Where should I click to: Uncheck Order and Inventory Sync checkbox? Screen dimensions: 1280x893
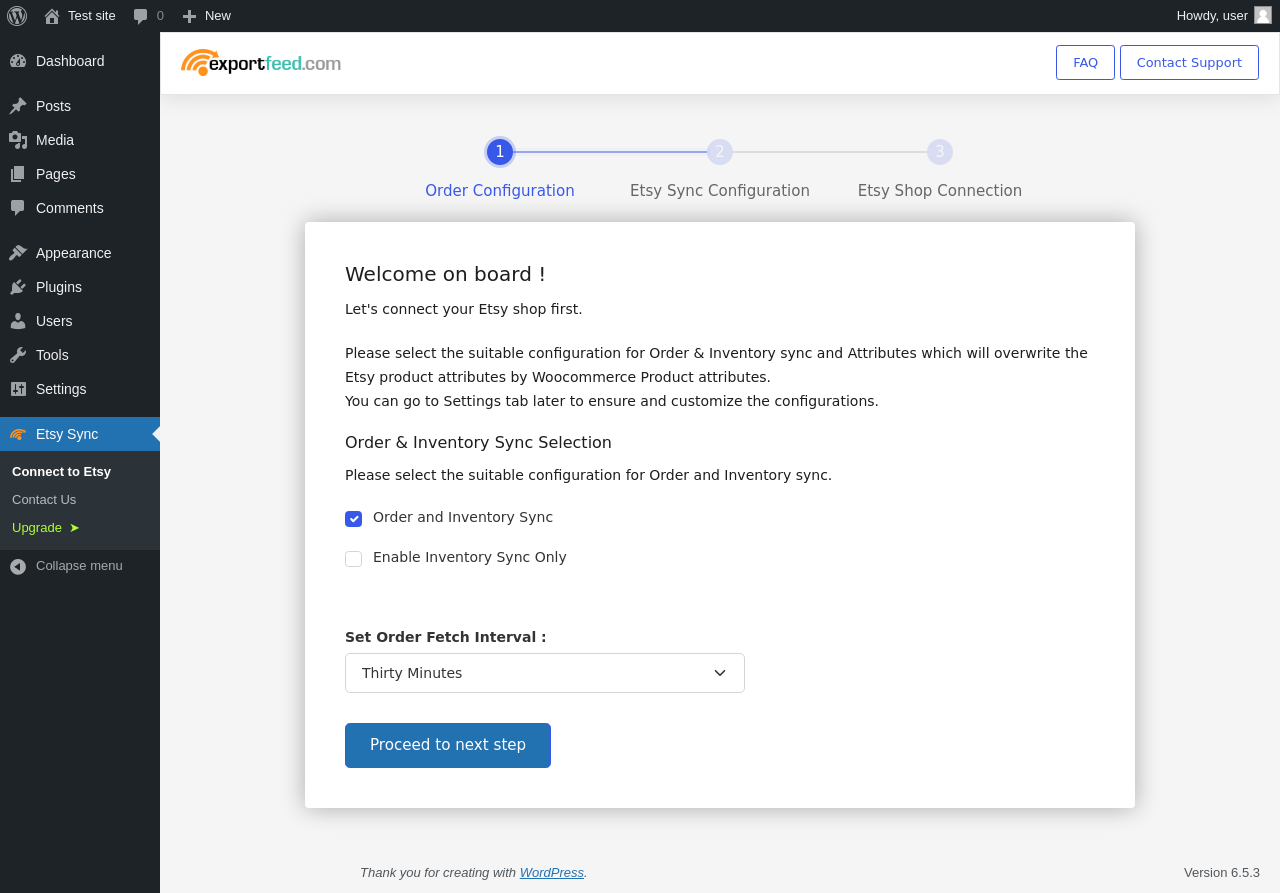353,518
